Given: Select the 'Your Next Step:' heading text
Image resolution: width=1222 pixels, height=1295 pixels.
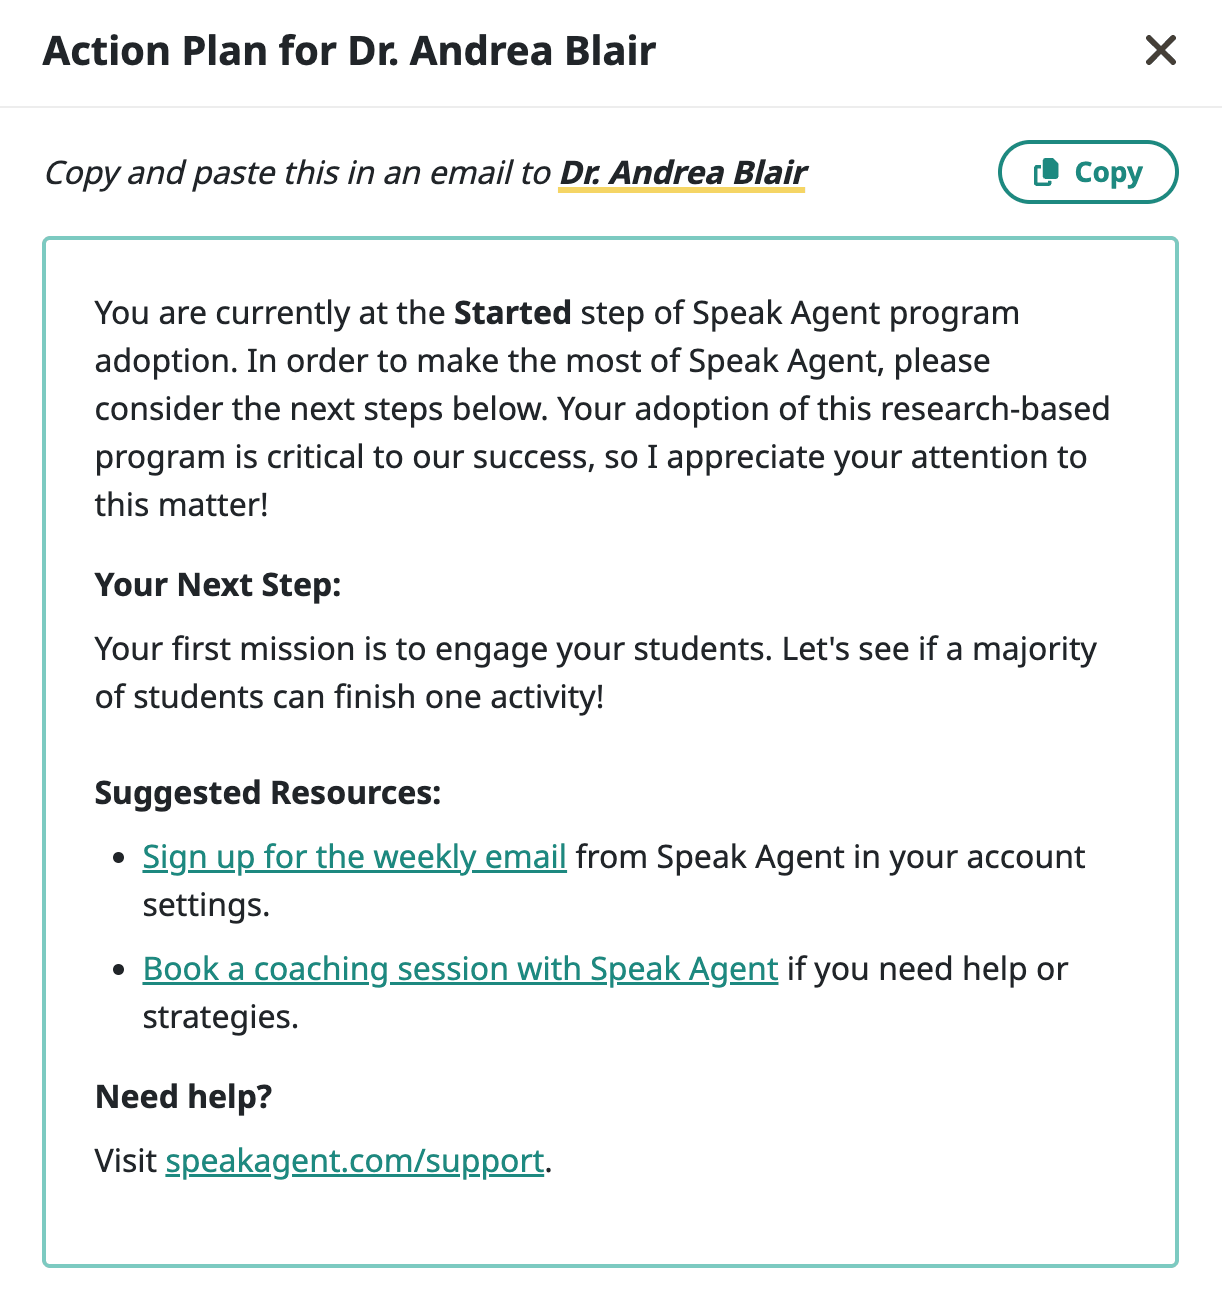Looking at the screenshot, I should coord(217,585).
